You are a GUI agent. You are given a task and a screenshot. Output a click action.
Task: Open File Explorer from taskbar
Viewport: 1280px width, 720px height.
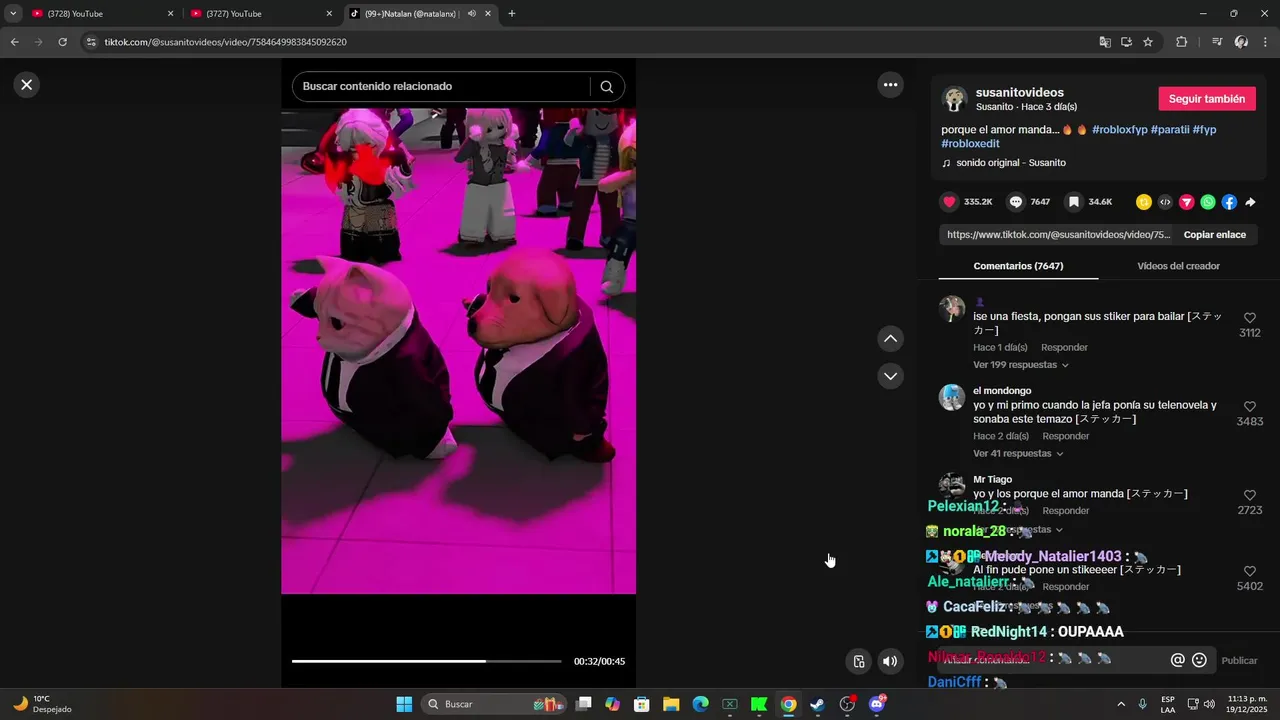(x=671, y=704)
